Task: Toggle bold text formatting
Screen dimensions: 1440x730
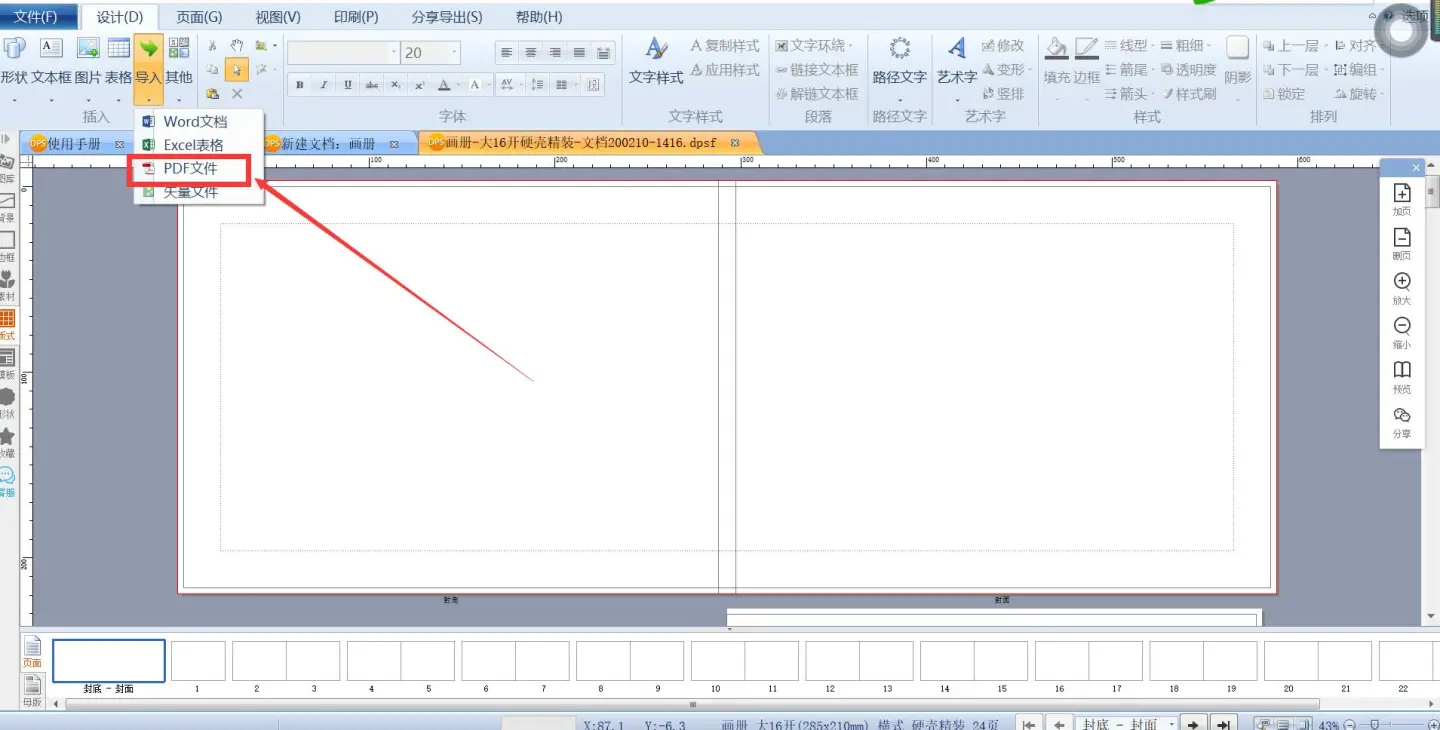Action: pos(299,85)
